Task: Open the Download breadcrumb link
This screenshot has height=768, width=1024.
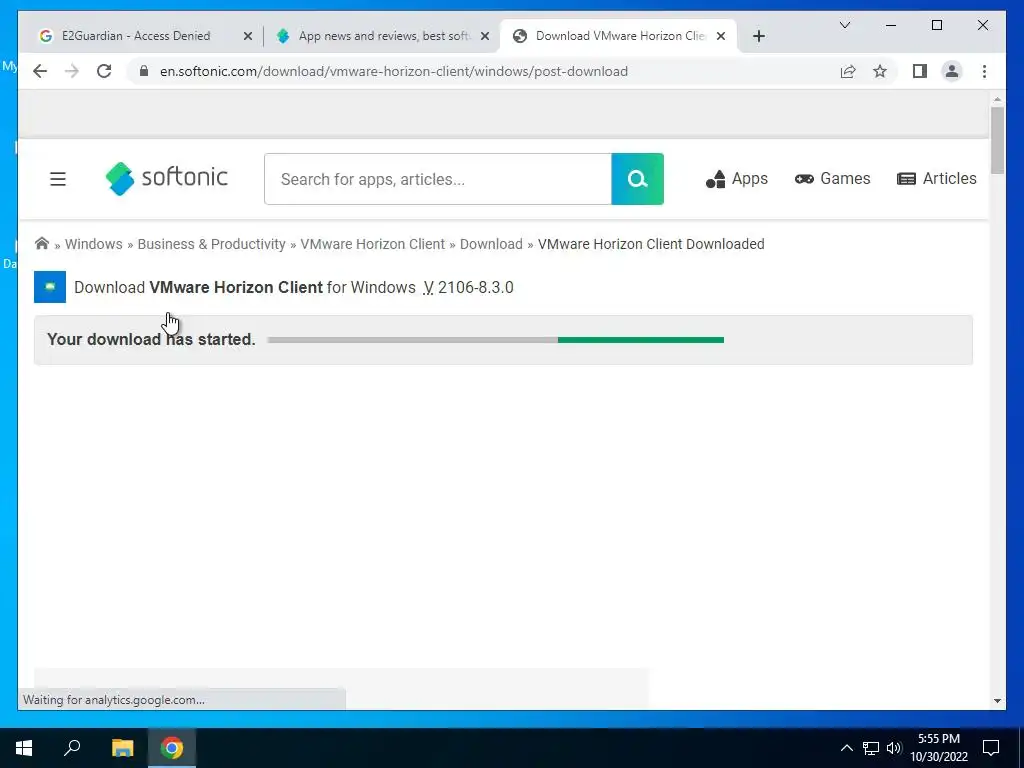Action: pyautogui.click(x=491, y=244)
